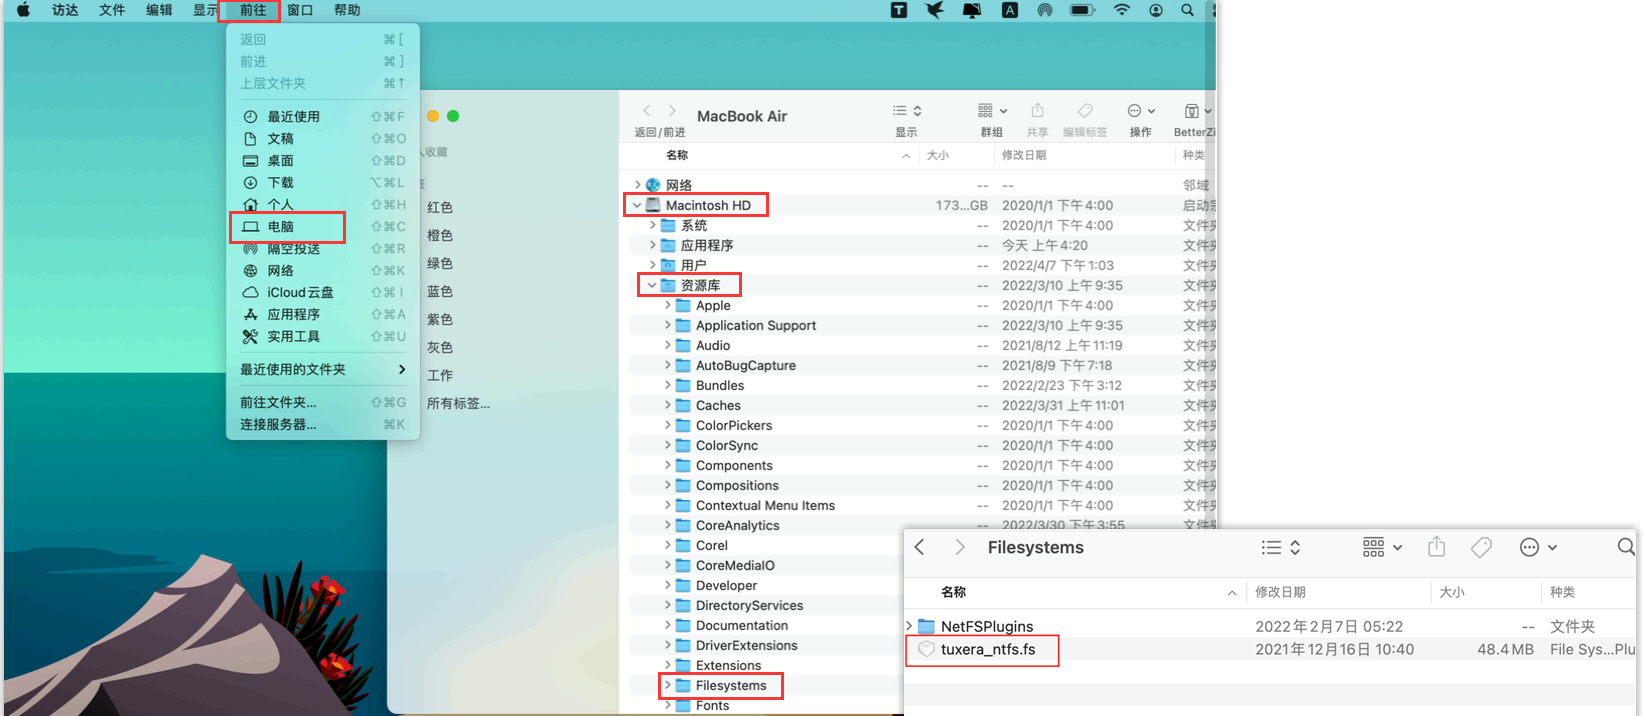
Task: Select the tuxera_ntfs.fs file
Action: point(987,650)
